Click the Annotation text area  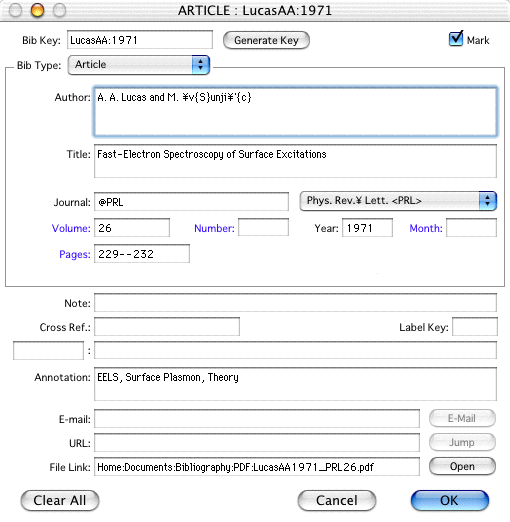(295, 384)
